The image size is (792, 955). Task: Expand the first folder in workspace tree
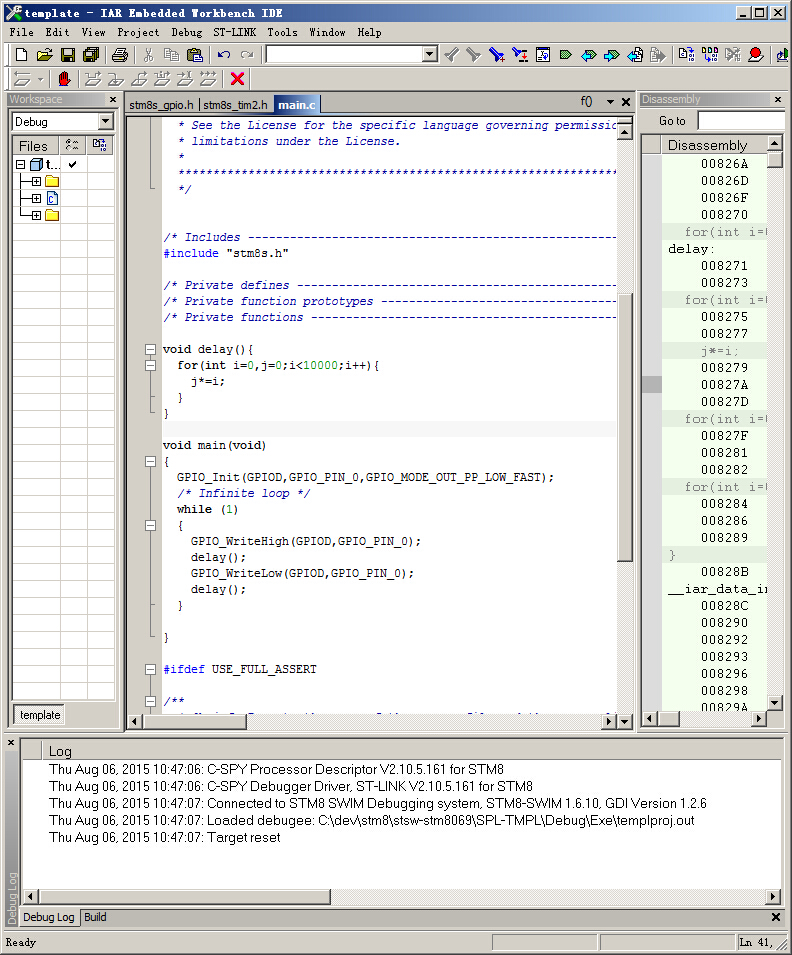pos(36,181)
